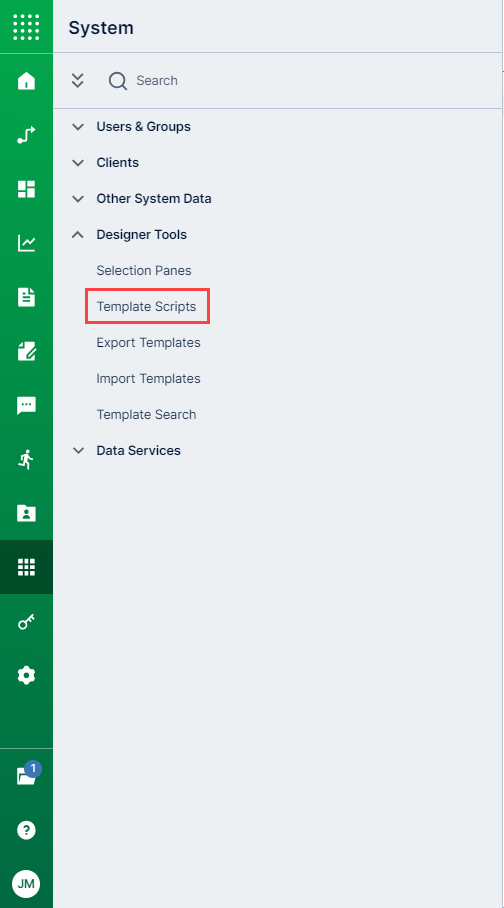
Task: Click the key icon in sidebar
Action: tap(26, 622)
